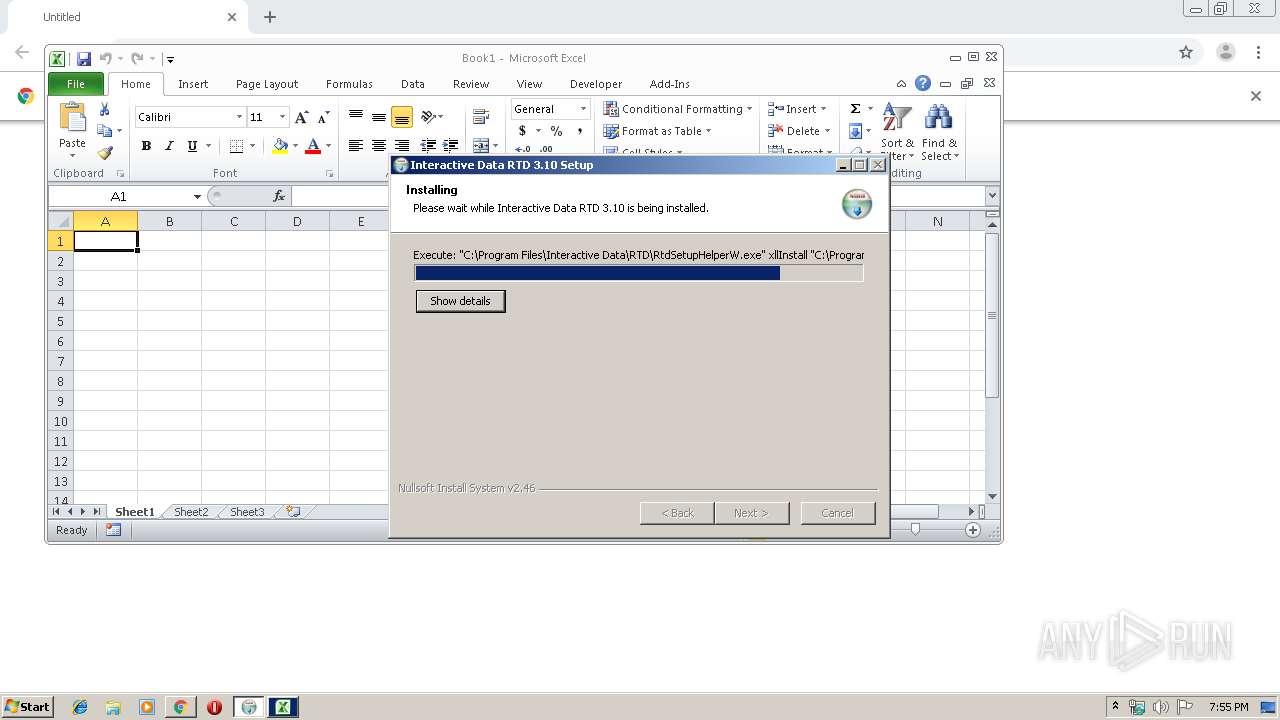Select cell A1 in the worksheet

105,241
